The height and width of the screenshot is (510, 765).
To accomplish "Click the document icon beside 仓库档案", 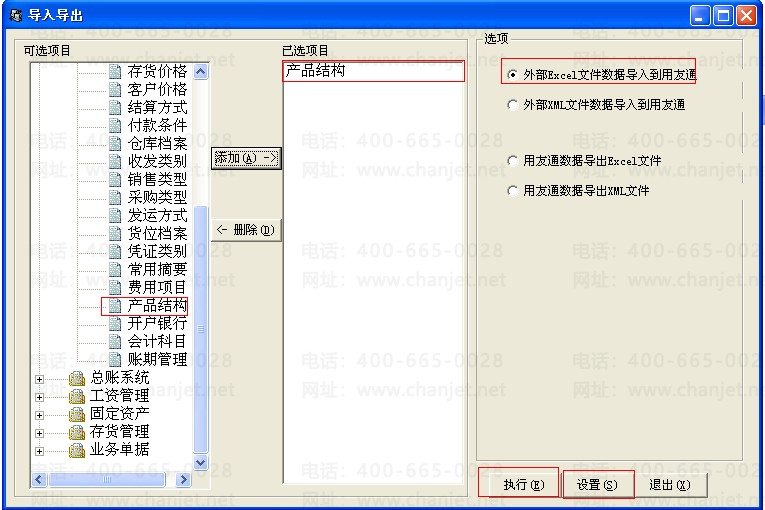I will pos(115,144).
